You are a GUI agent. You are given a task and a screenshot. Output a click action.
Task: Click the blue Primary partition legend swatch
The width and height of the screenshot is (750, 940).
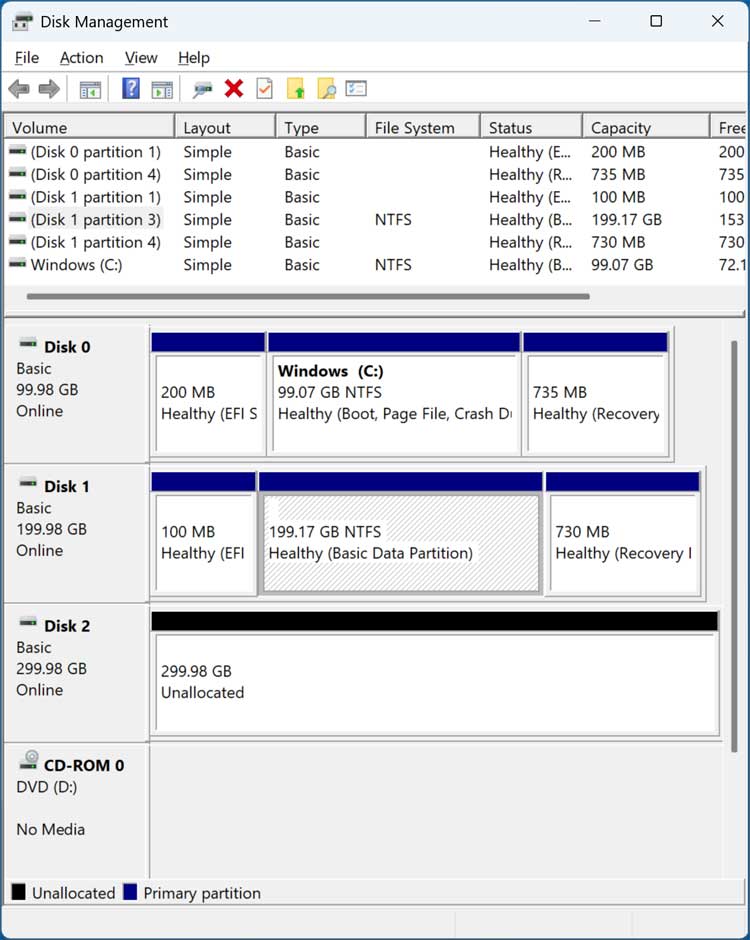(130, 891)
